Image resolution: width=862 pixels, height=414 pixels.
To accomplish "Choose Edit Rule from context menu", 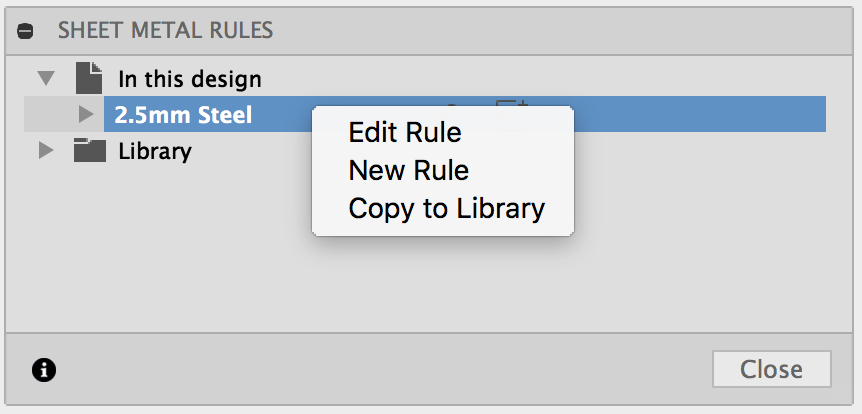I will tap(404, 133).
